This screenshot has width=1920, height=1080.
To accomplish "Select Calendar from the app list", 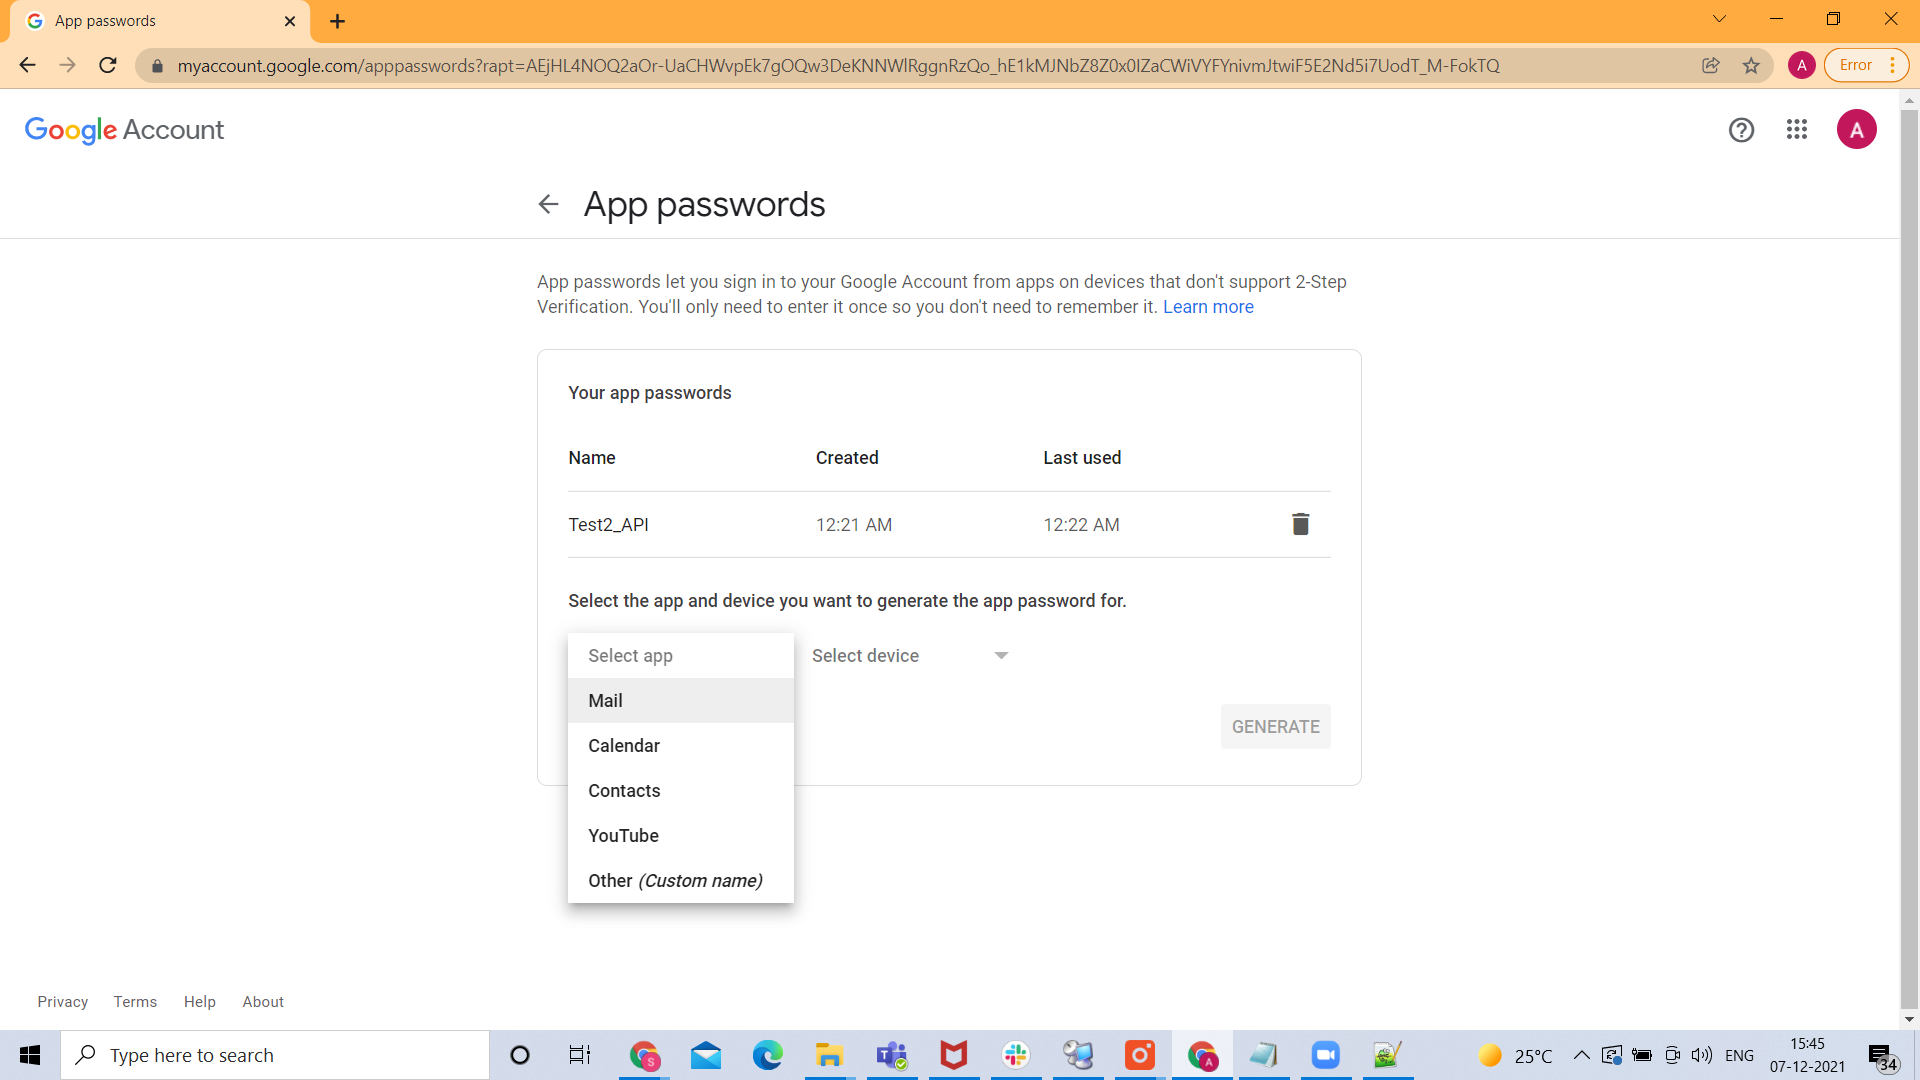I will tap(681, 746).
